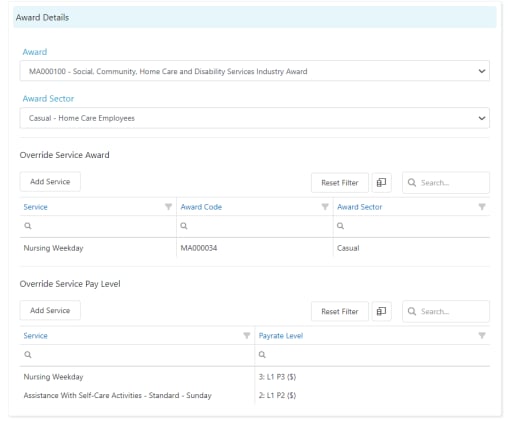
Task: Sort by Award Code column header
Action: pyautogui.click(x=201, y=207)
